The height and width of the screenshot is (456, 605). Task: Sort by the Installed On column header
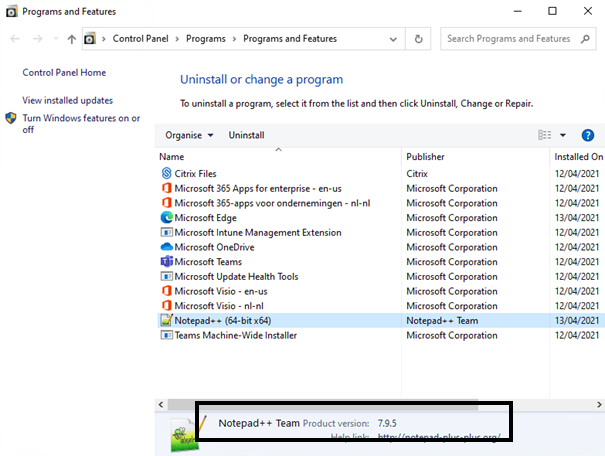coord(578,157)
